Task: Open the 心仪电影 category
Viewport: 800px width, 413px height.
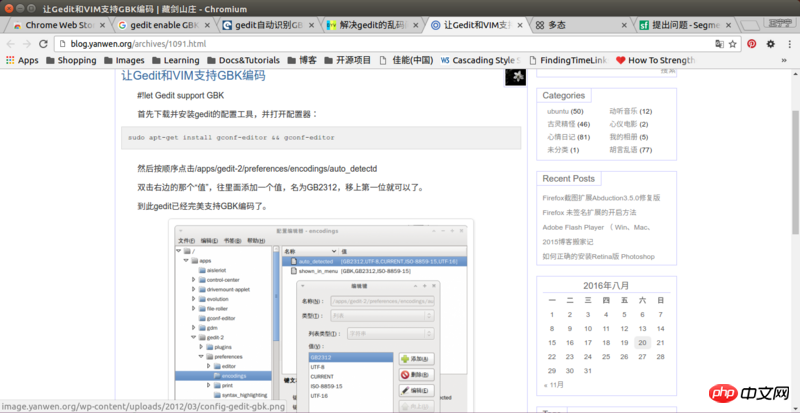Action: [623, 124]
